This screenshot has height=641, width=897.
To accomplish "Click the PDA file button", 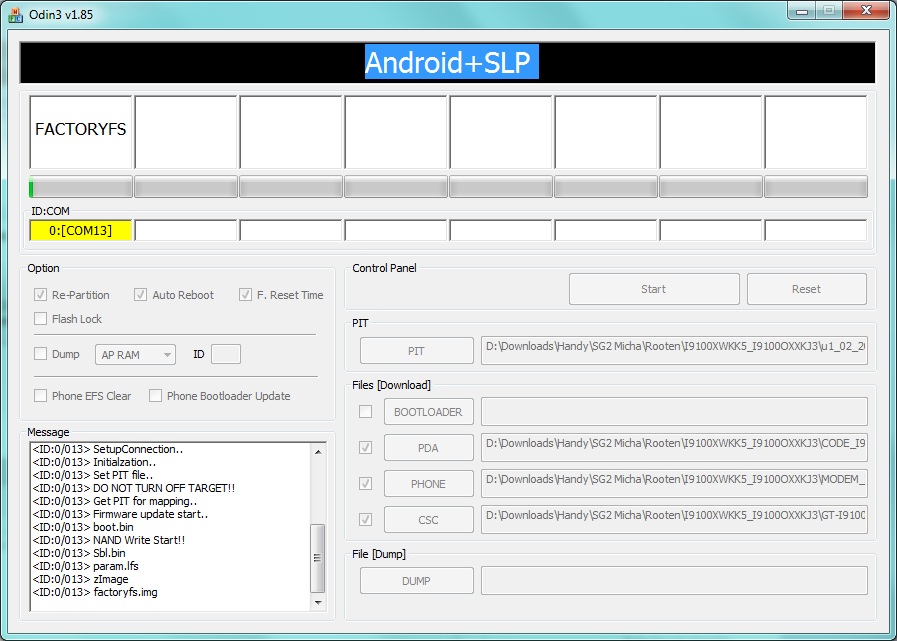I will click(x=428, y=448).
